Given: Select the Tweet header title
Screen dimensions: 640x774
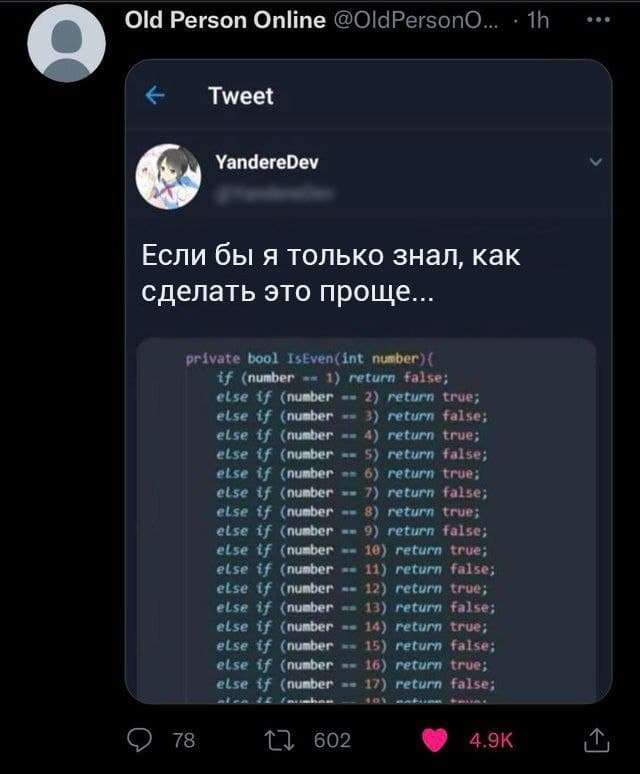Looking at the screenshot, I should tap(241, 96).
